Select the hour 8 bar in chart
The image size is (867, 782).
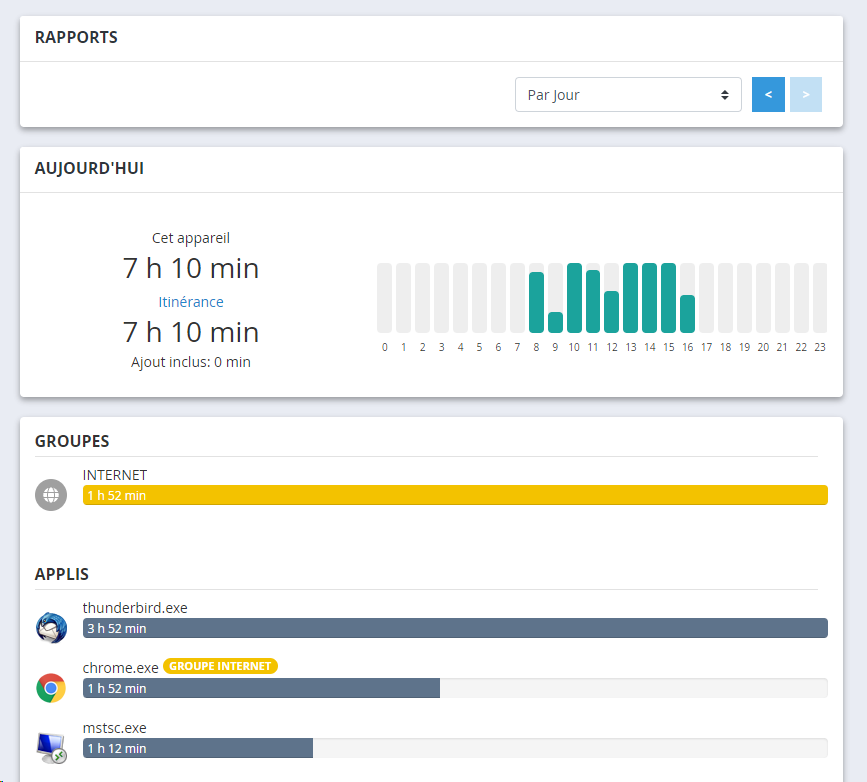tap(536, 302)
